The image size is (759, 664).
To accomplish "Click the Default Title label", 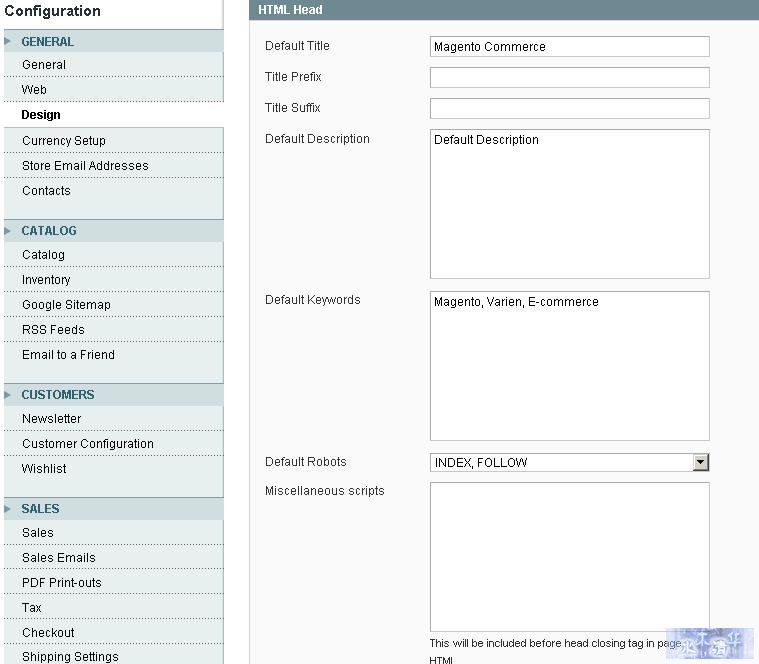I will [297, 46].
